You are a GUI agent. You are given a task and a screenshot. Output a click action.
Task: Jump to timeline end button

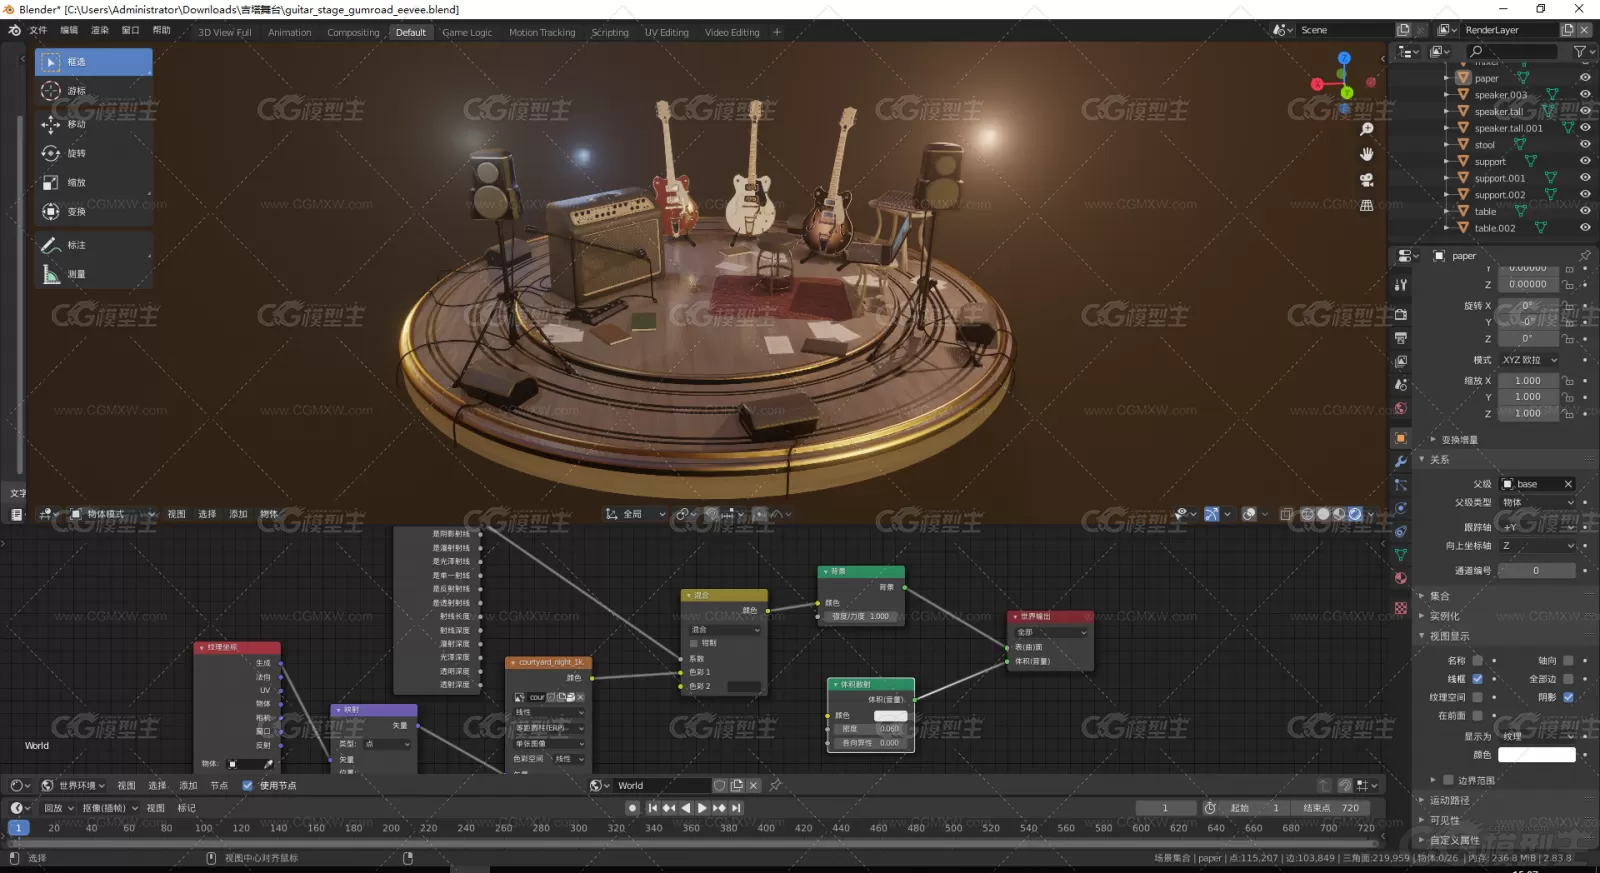click(737, 808)
